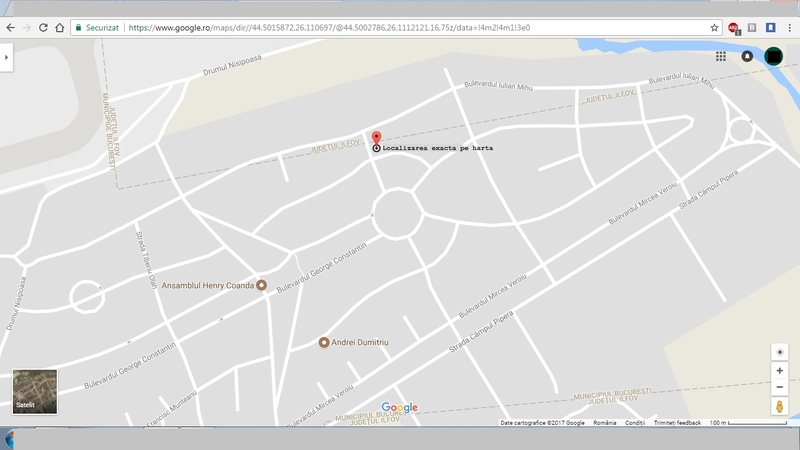Go to the browser home page
This screenshot has width=800, height=450.
(x=61, y=28)
